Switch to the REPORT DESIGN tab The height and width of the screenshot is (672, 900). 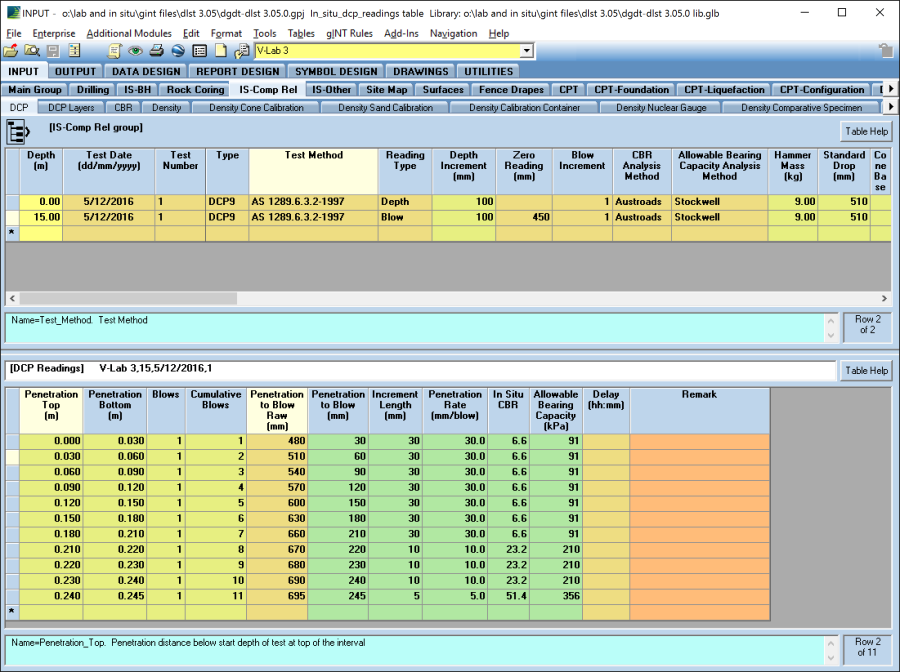(x=238, y=71)
